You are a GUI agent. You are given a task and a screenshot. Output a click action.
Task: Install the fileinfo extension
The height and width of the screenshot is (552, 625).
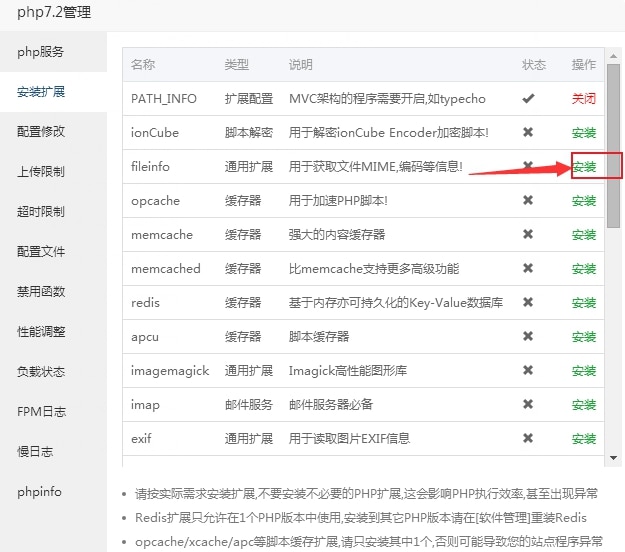point(584,167)
